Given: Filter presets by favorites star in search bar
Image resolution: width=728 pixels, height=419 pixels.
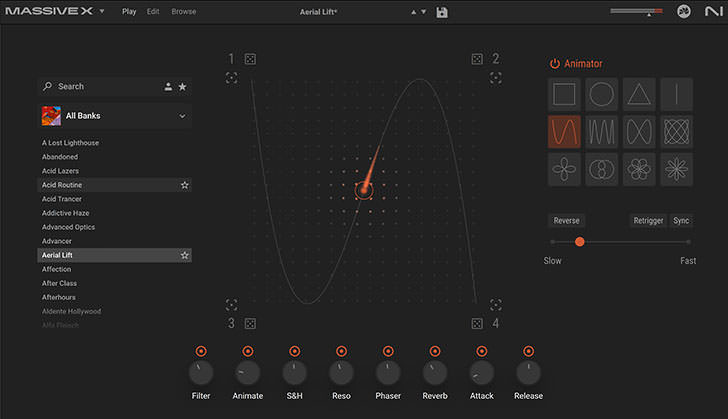Looking at the screenshot, I should point(182,87).
